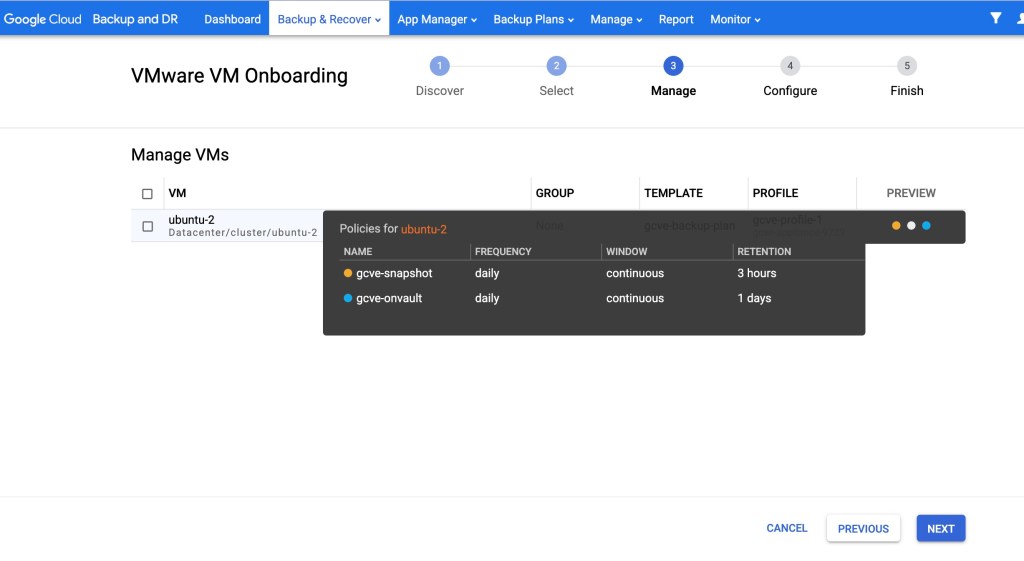Screen dimensions: 1024x561
Task: Click the NEXT button
Action: [940, 529]
